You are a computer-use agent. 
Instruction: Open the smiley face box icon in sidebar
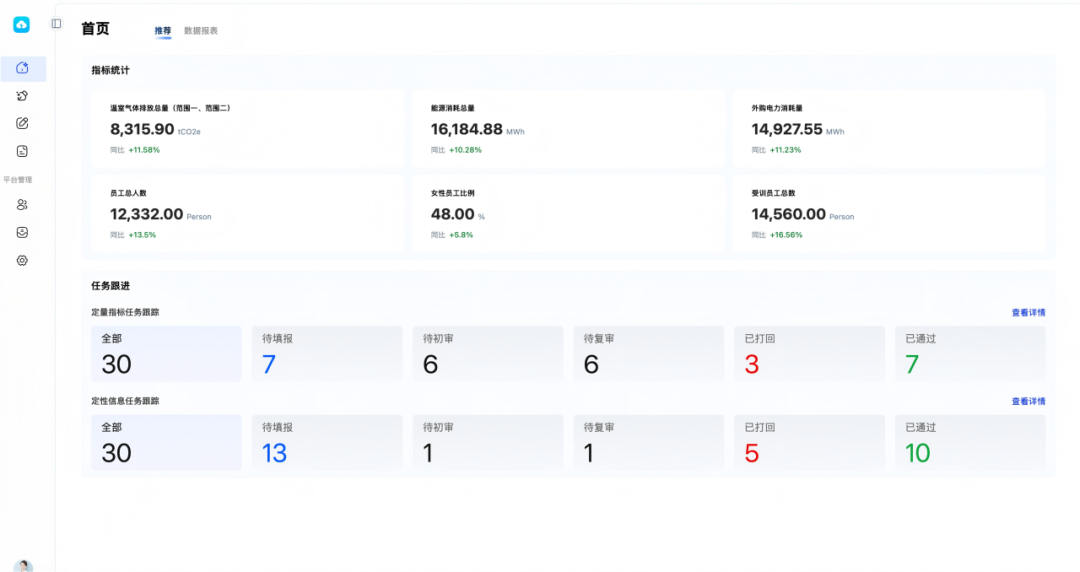23,232
